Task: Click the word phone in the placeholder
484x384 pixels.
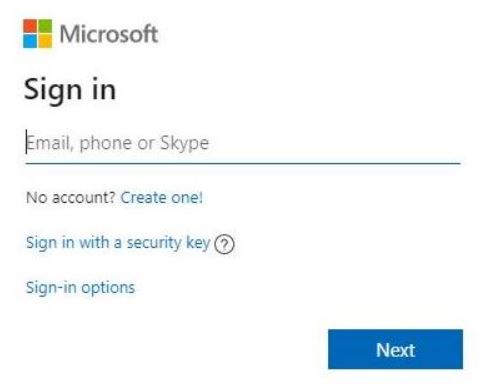Action: (106, 144)
